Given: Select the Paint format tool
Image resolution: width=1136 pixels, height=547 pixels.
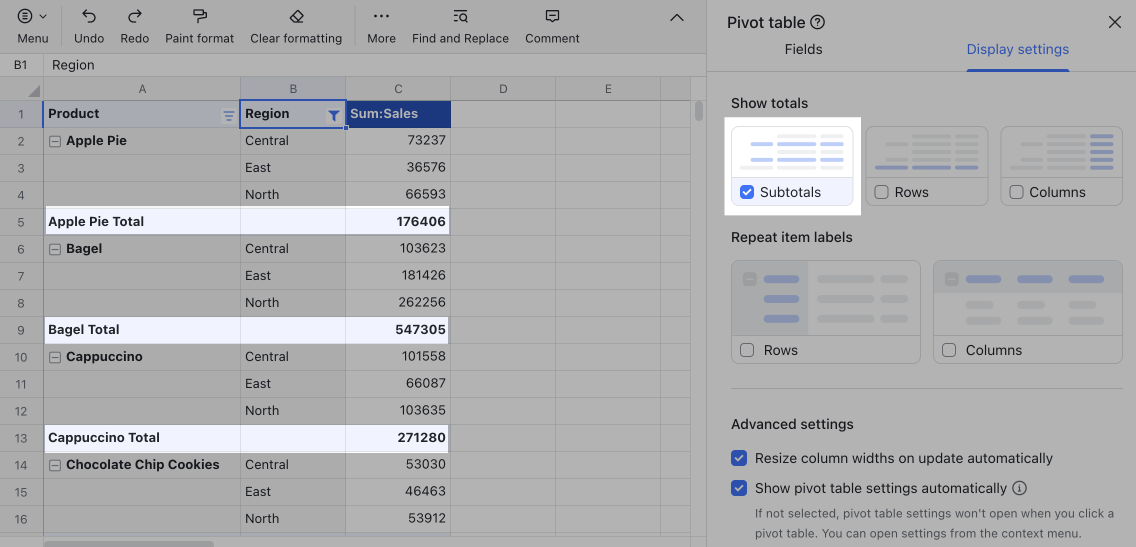Looking at the screenshot, I should point(199,17).
